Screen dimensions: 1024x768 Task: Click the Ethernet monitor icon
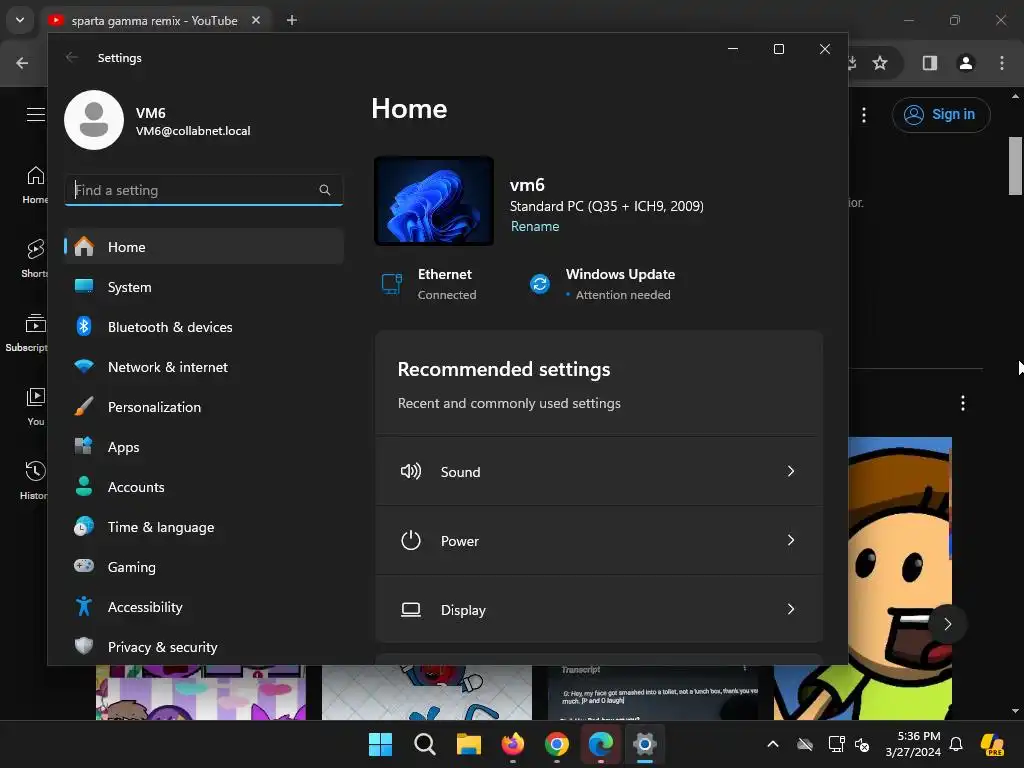coord(391,284)
